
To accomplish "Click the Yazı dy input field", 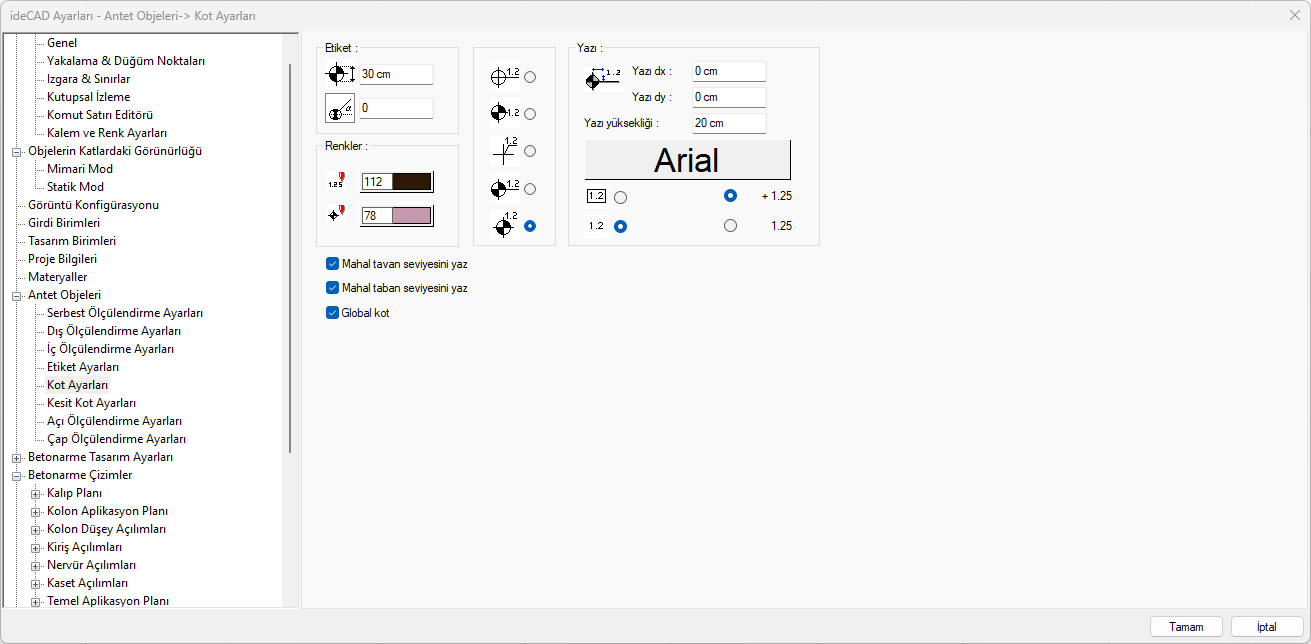I will (729, 97).
